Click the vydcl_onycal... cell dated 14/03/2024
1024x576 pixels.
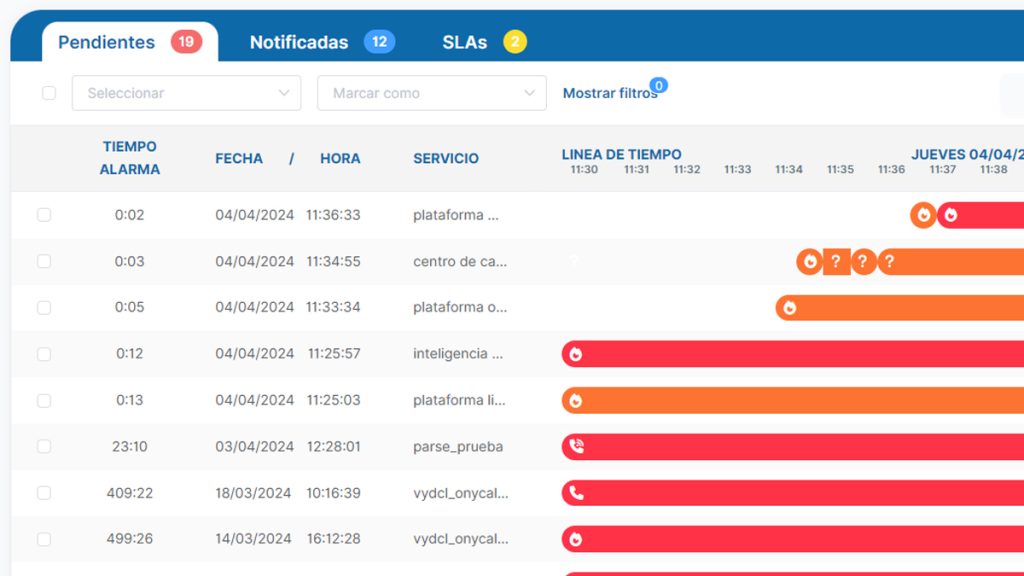pyautogui.click(x=460, y=539)
